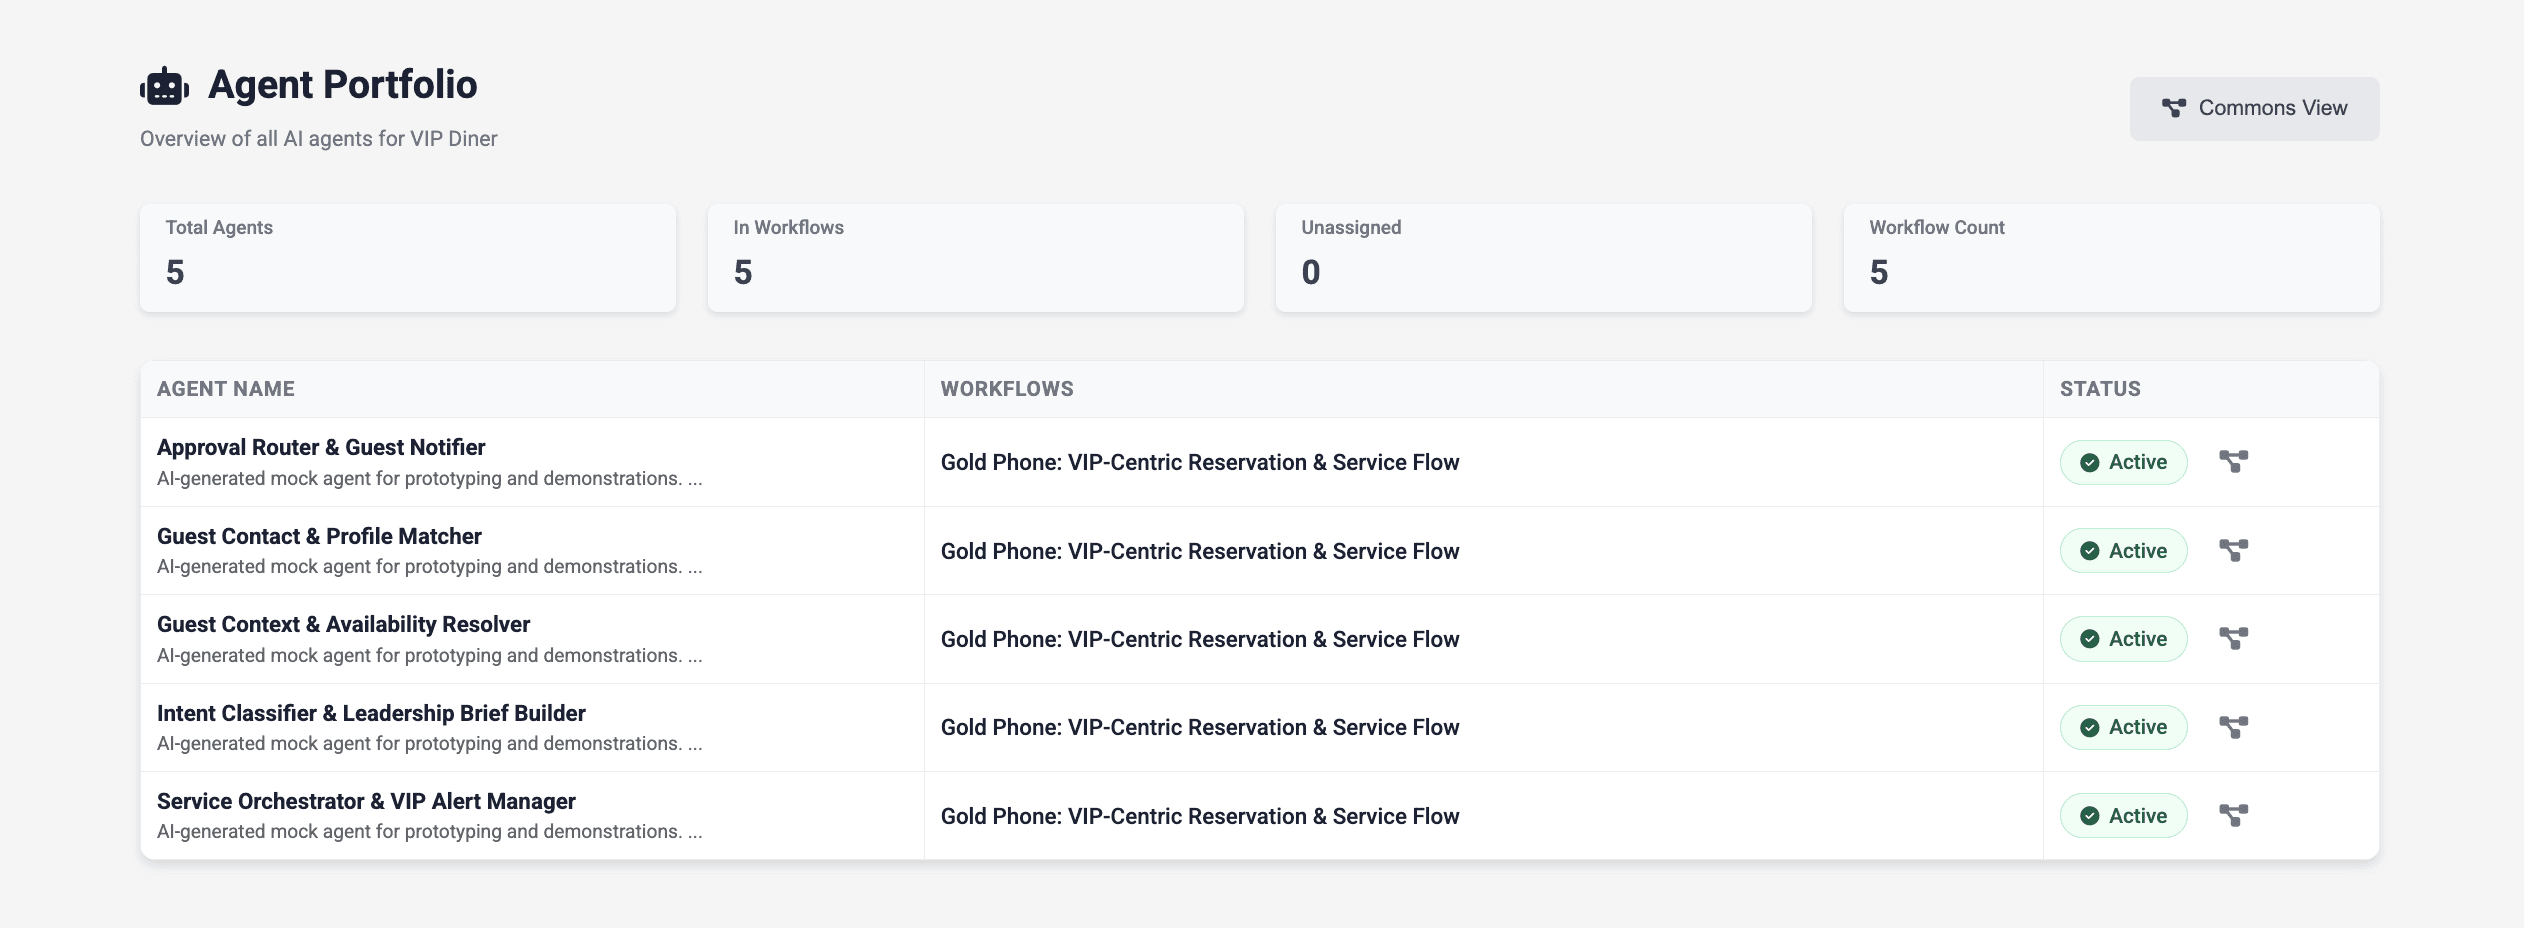Click the workflow icon for Approval Router agent
This screenshot has height=928, width=2524.
click(x=2233, y=462)
